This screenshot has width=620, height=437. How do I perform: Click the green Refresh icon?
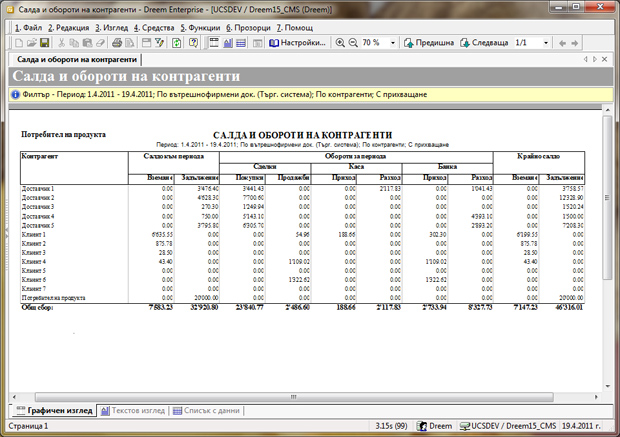pos(176,43)
